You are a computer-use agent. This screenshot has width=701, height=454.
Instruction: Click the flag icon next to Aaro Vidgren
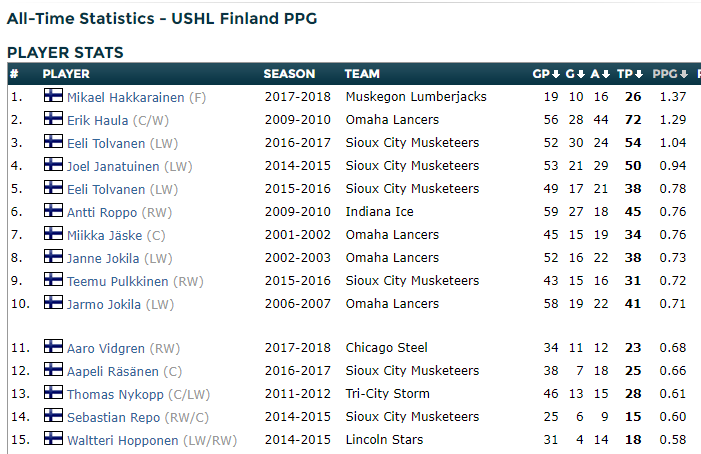pyautogui.click(x=53, y=347)
